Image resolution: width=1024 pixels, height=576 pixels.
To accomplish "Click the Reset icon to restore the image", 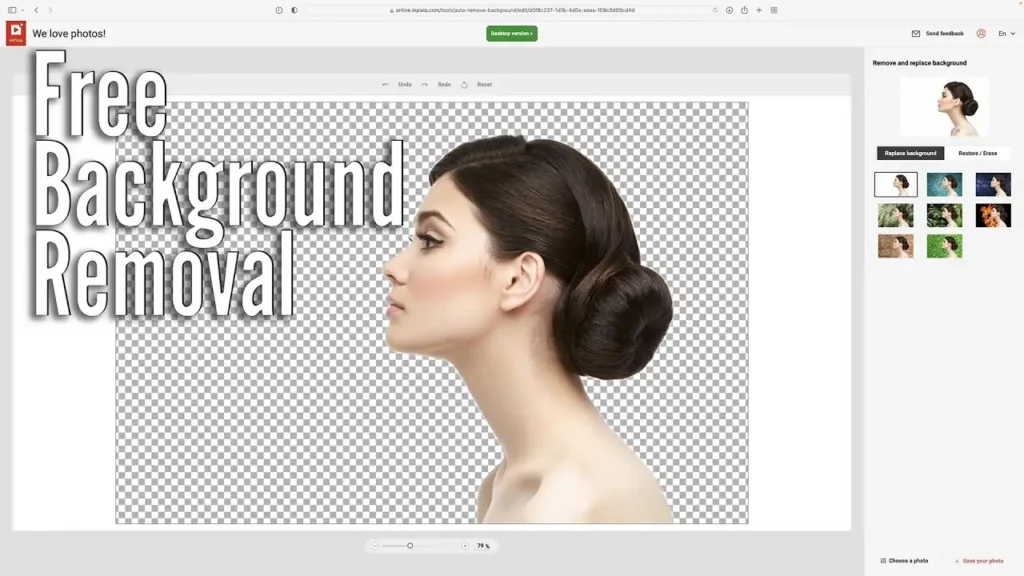I will pyautogui.click(x=464, y=84).
